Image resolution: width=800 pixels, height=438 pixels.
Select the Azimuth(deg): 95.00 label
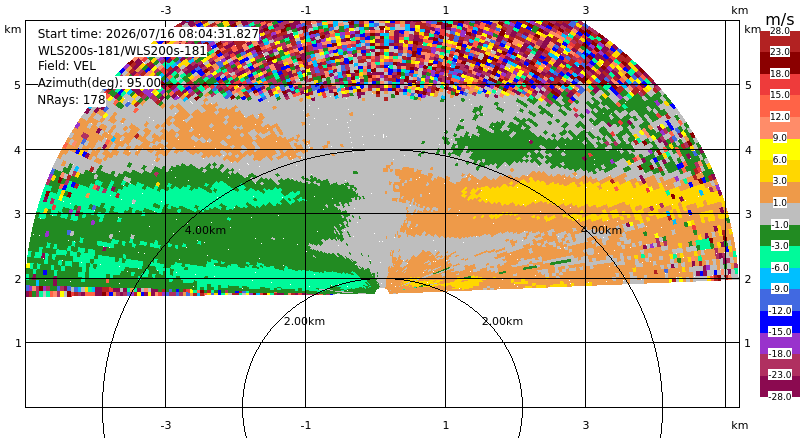coord(99,83)
